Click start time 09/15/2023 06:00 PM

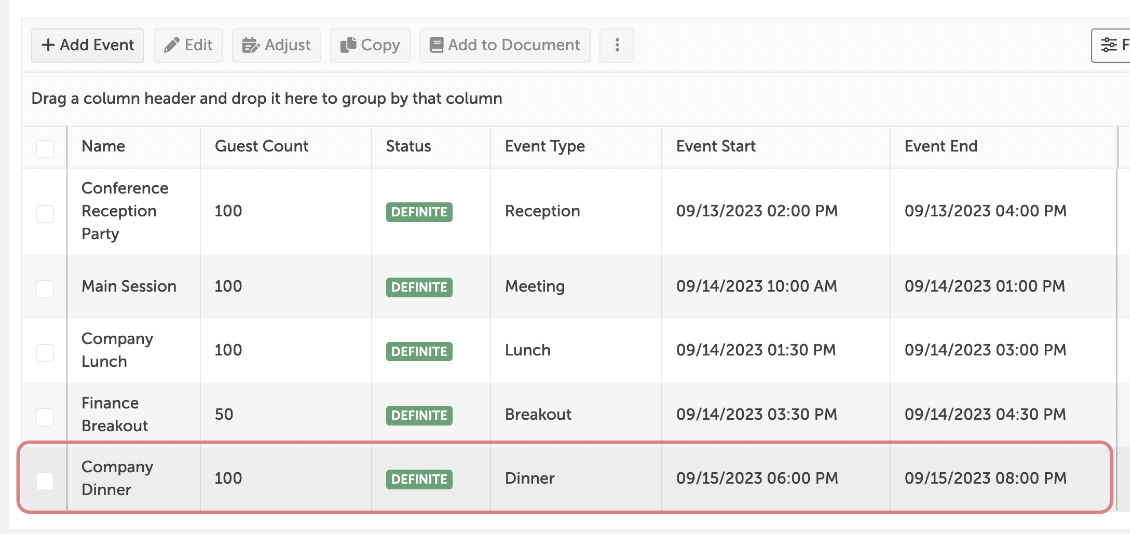coord(757,479)
